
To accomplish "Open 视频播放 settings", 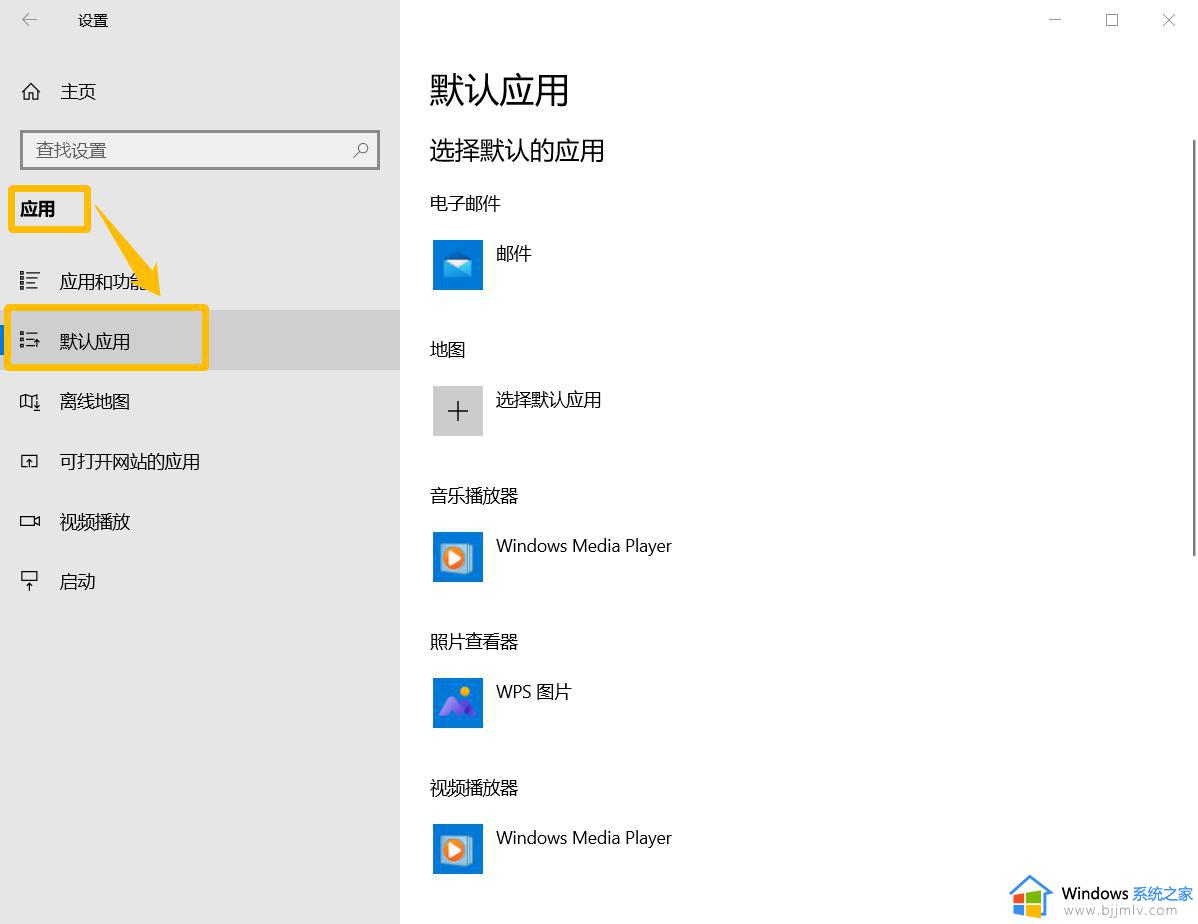I will [200, 521].
